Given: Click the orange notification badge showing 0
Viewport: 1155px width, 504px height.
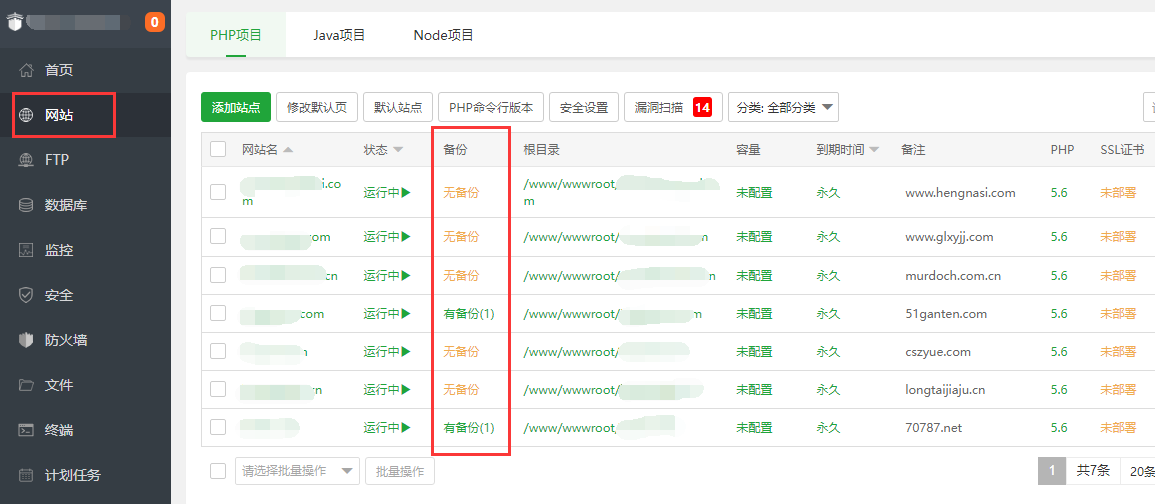Looking at the screenshot, I should pyautogui.click(x=155, y=22).
